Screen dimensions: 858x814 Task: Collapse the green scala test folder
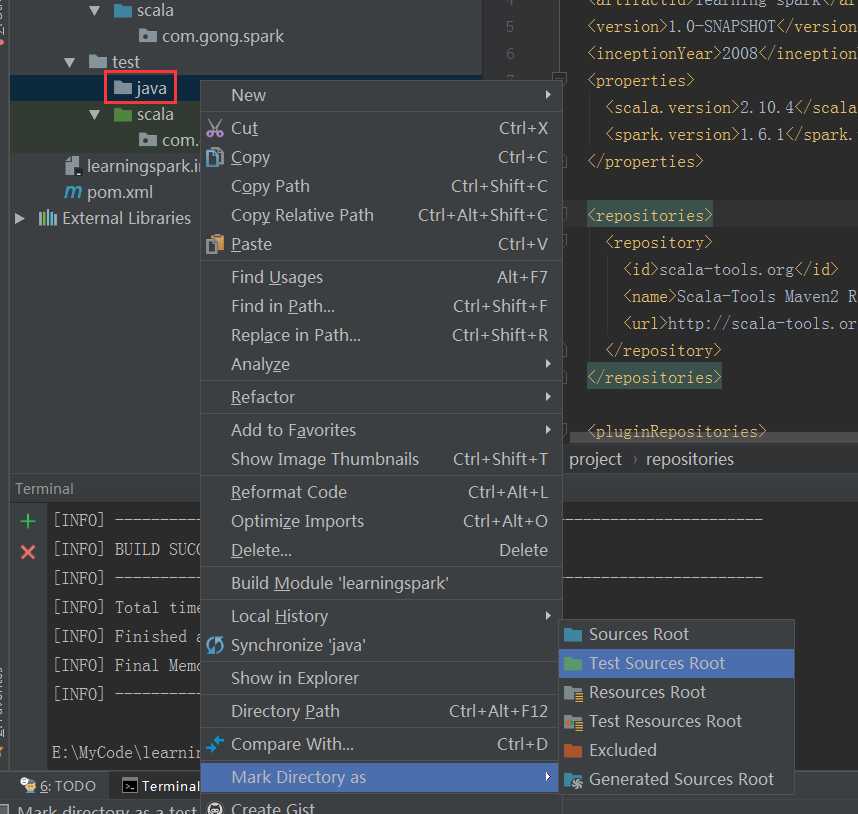tap(95, 114)
